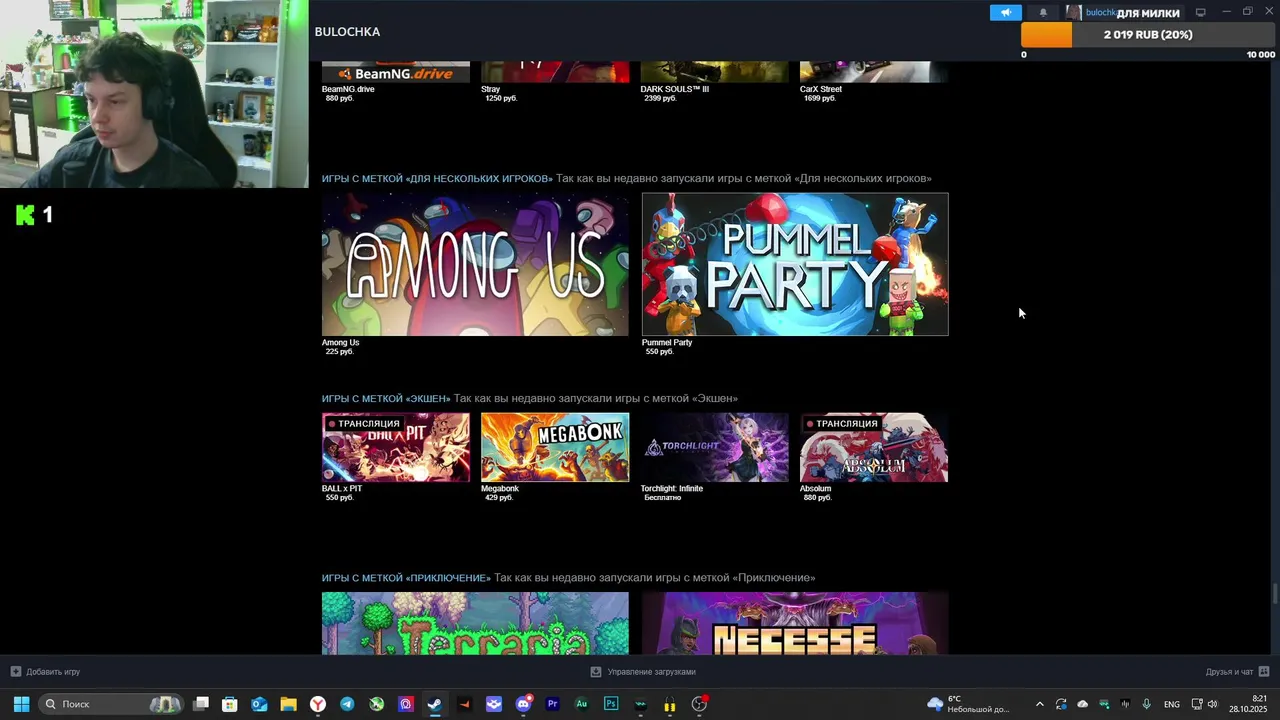Click the Absolum title text

point(816,489)
